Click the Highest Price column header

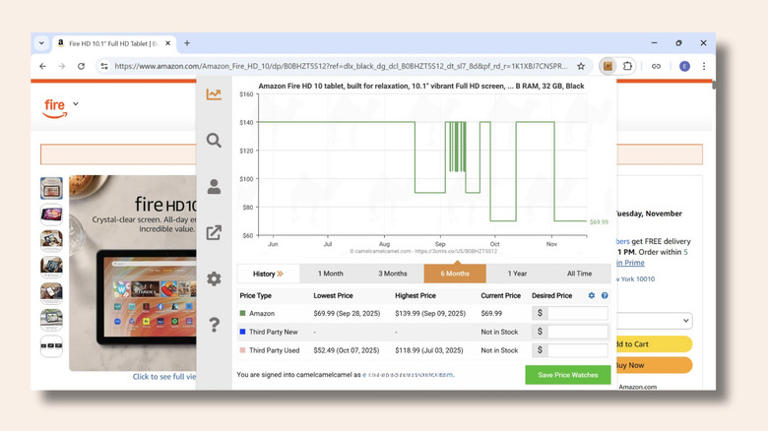[x=415, y=295]
